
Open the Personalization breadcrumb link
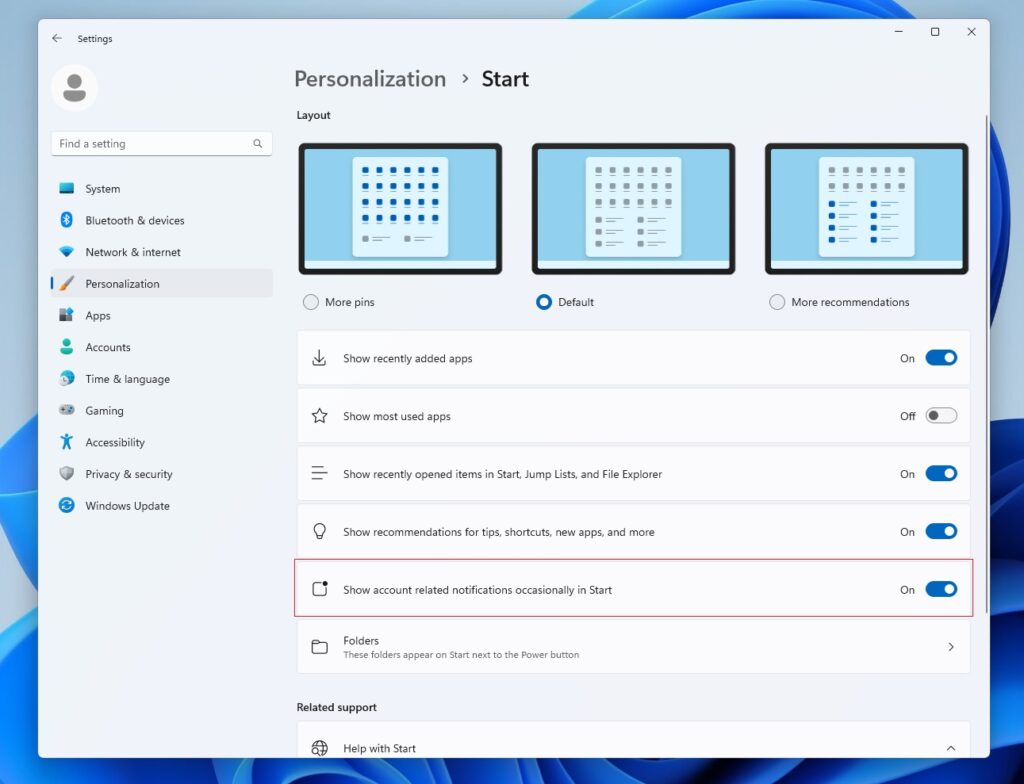[x=369, y=78]
